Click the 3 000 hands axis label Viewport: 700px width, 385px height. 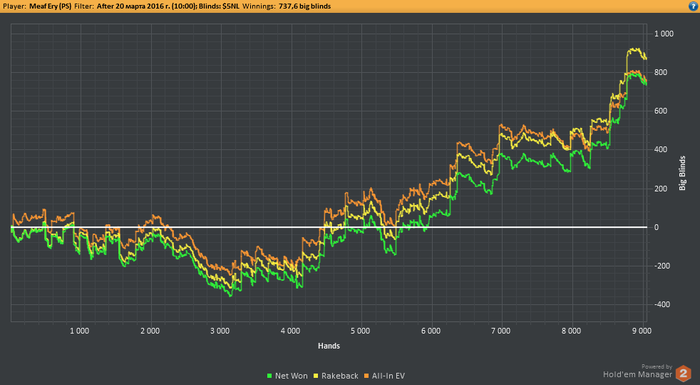click(x=220, y=331)
